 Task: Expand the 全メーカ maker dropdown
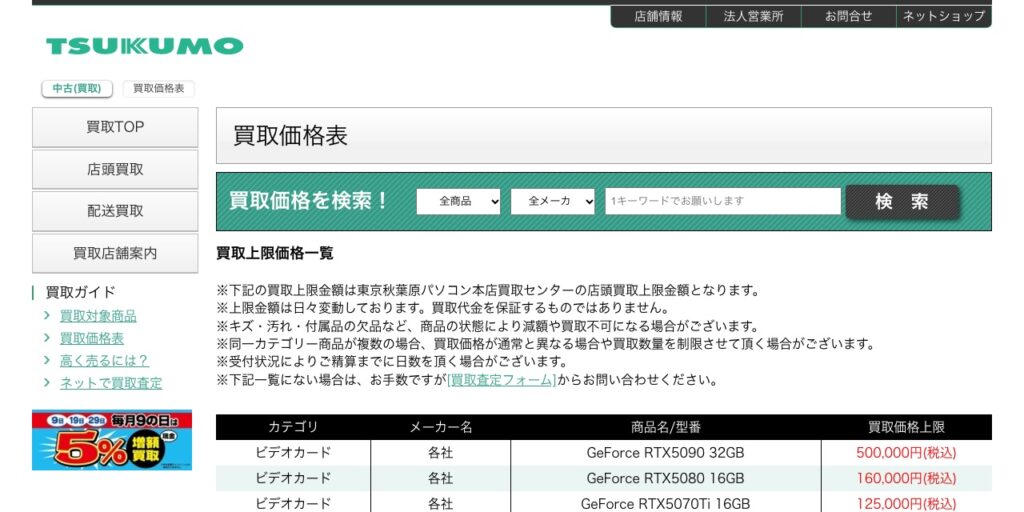coord(552,201)
